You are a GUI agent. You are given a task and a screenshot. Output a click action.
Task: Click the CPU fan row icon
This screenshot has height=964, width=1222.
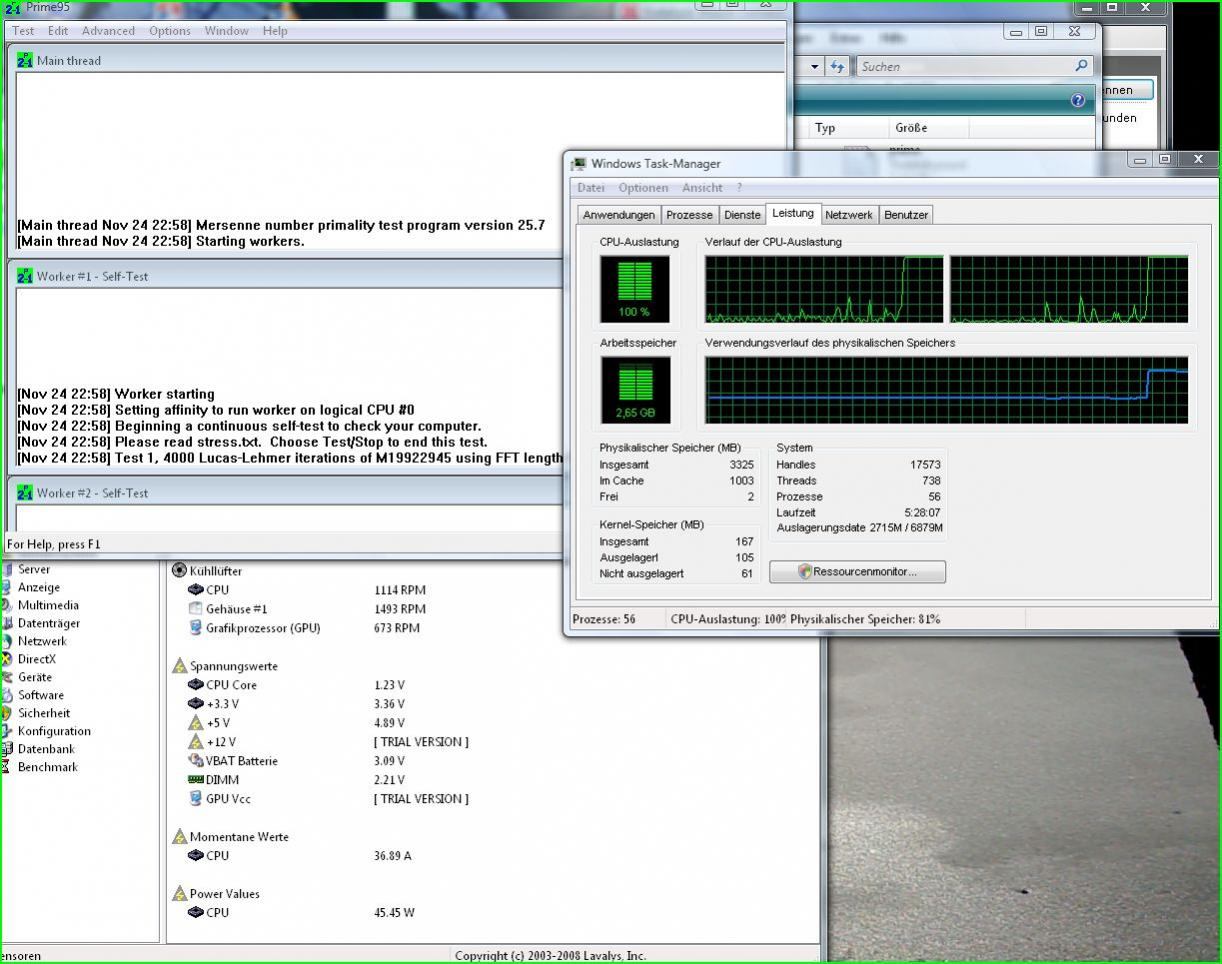196,589
